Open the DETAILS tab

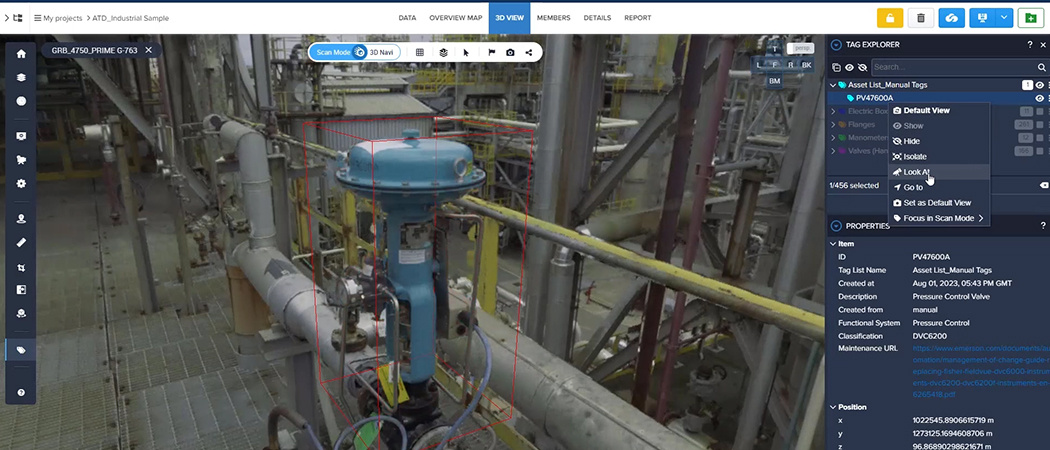pos(597,18)
